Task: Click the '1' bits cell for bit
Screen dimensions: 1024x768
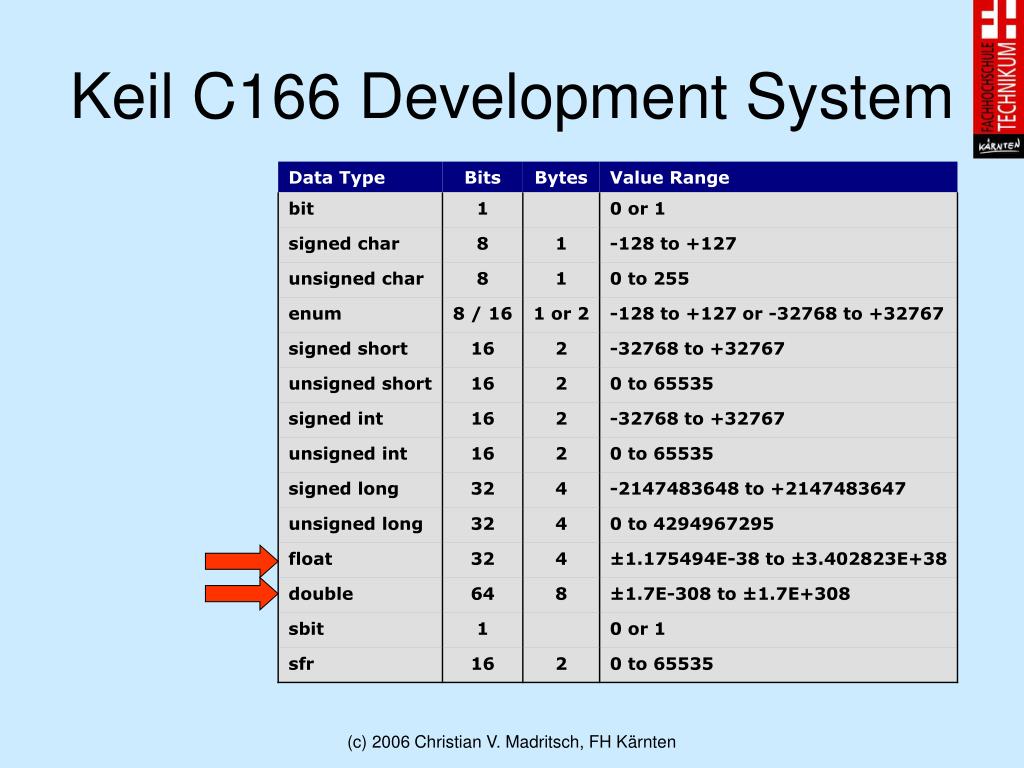Action: click(x=483, y=208)
